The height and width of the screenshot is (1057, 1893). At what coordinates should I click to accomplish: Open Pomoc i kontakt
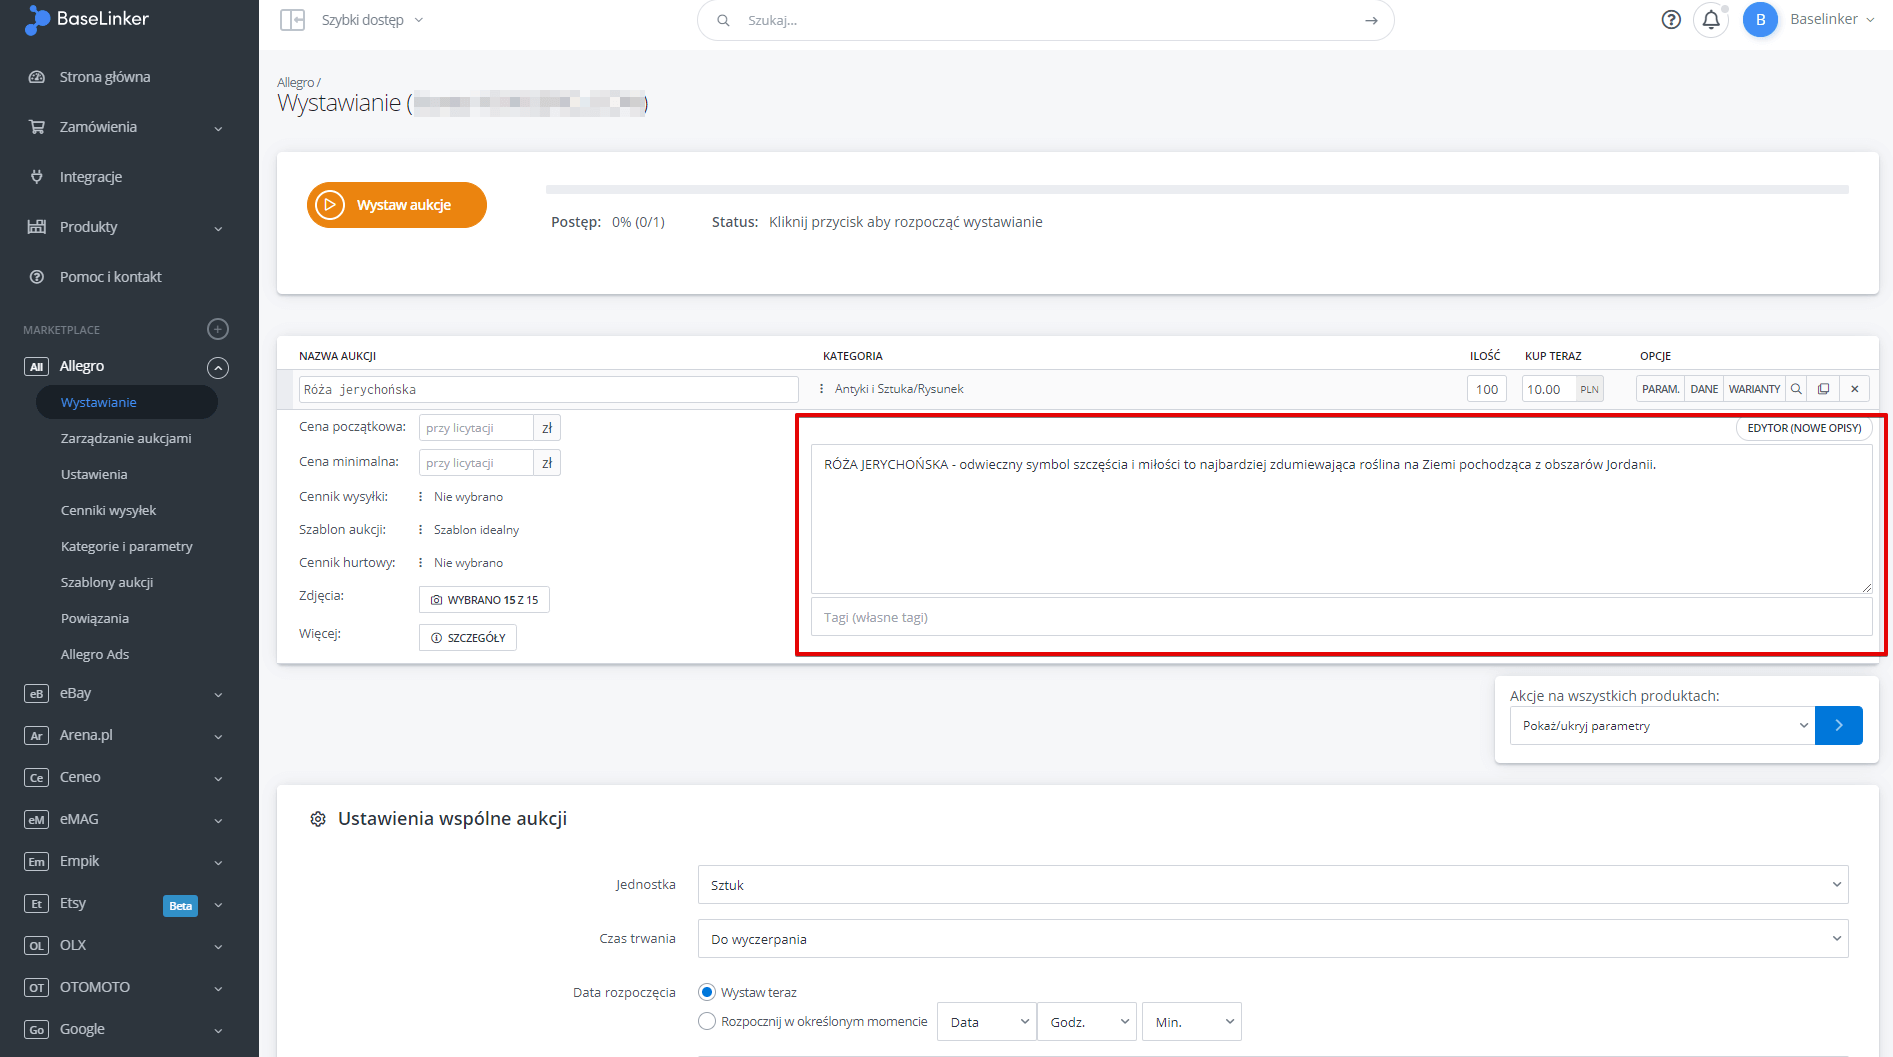[110, 277]
